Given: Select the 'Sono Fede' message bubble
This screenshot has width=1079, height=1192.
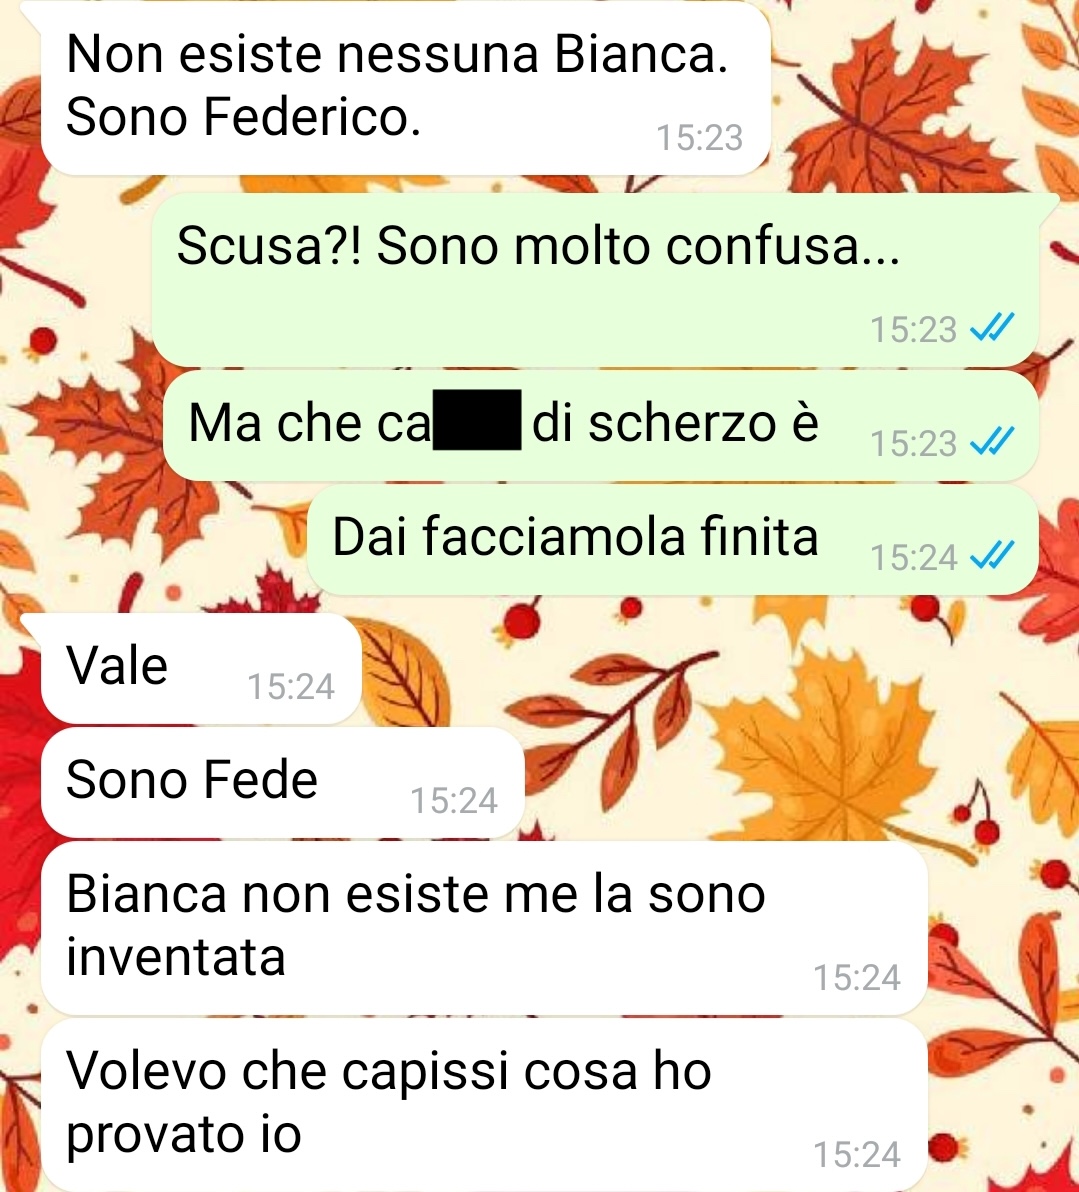Looking at the screenshot, I should pyautogui.click(x=283, y=781).
